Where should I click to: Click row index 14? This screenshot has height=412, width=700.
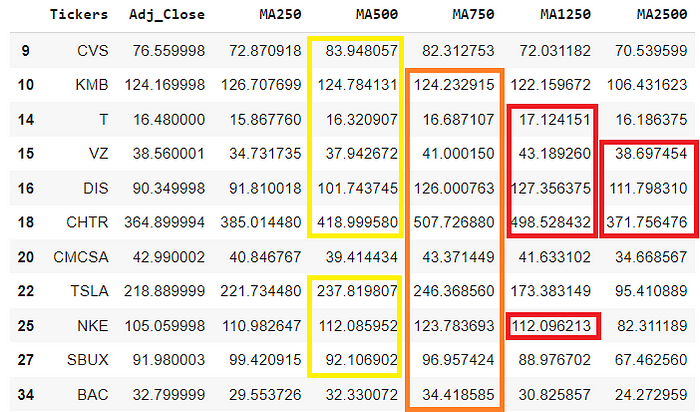click(25, 119)
